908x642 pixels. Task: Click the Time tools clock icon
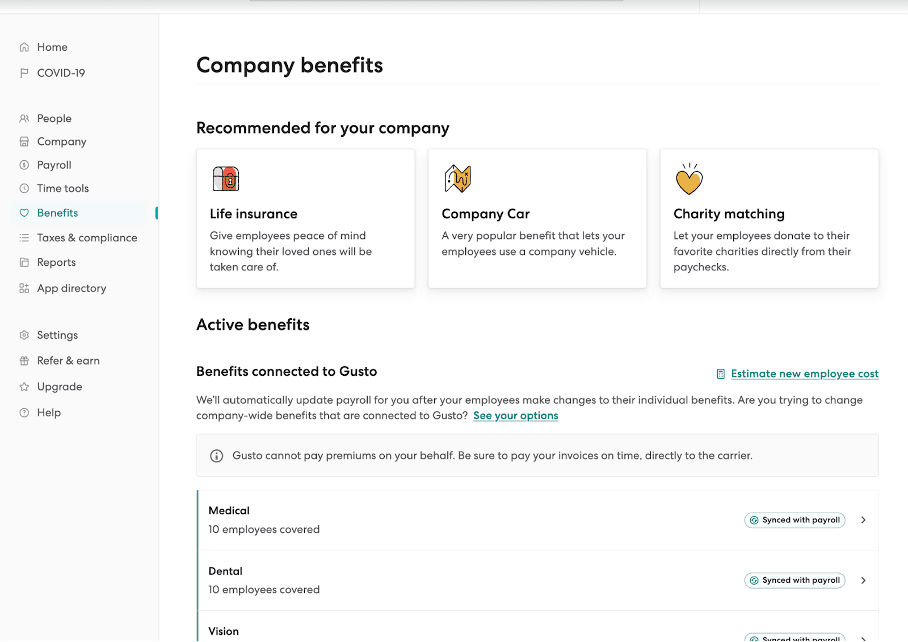(23, 188)
